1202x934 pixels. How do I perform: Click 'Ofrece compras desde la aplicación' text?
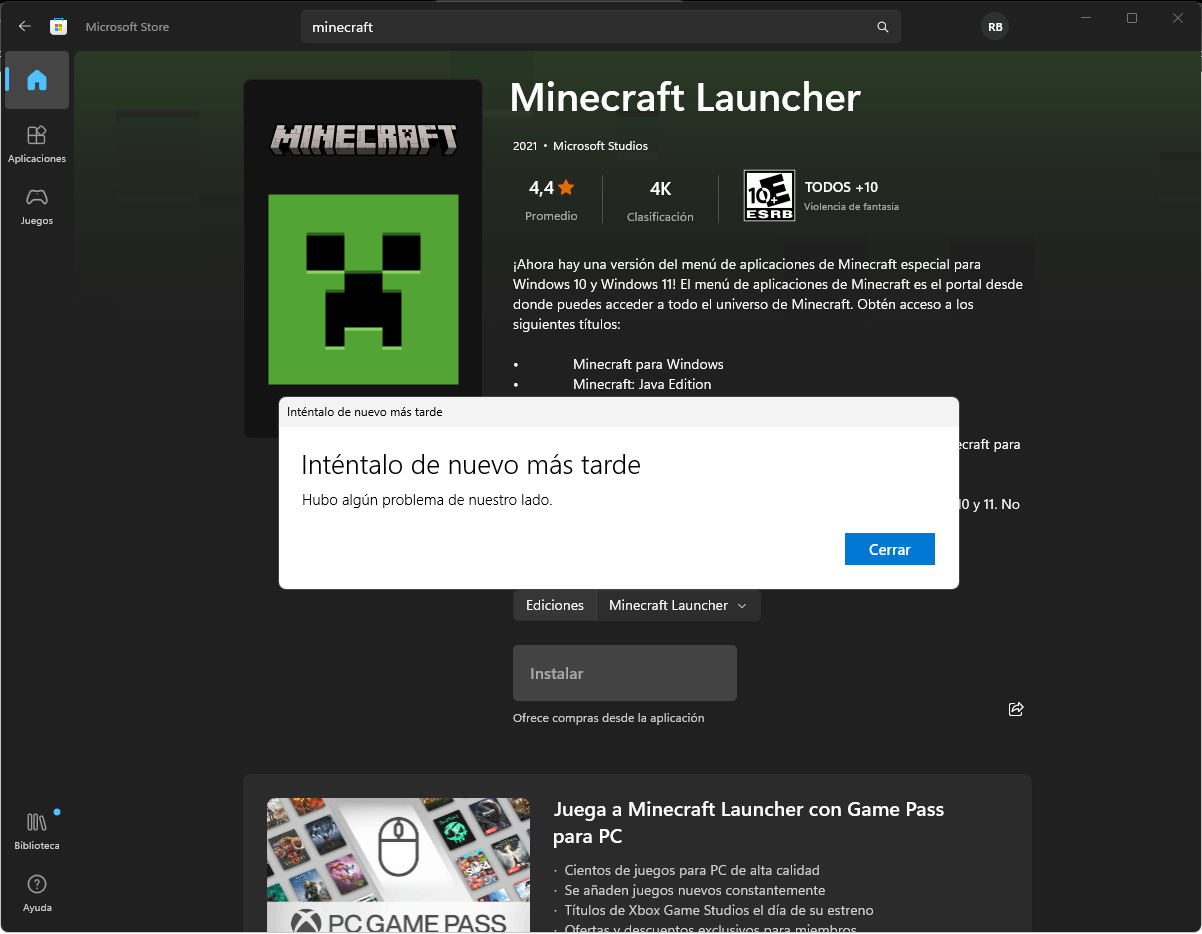pos(609,718)
